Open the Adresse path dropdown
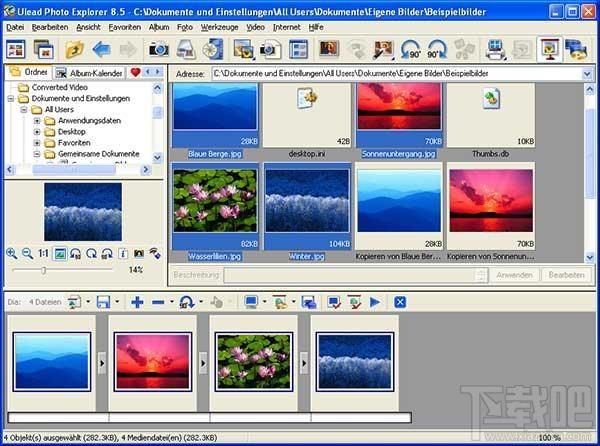This screenshot has width=600, height=446. coord(587,74)
